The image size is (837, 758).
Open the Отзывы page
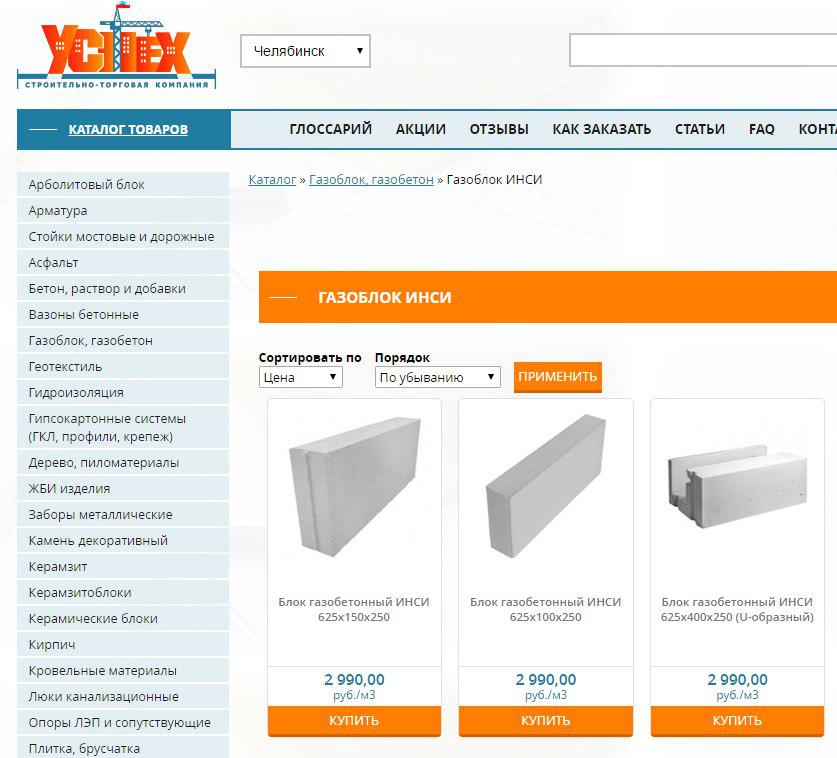tap(499, 129)
